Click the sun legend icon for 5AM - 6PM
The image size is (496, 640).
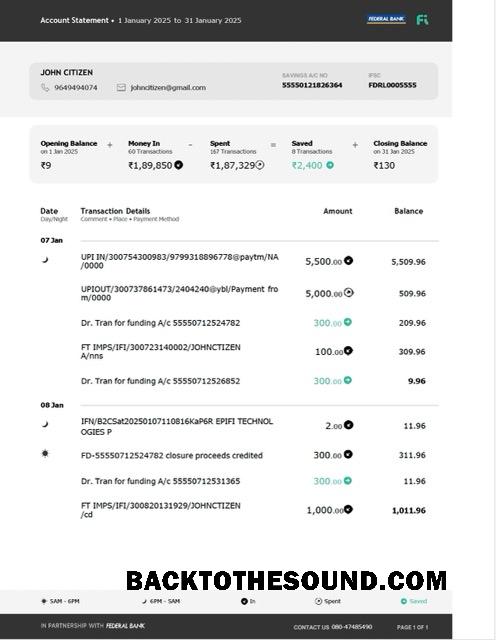[44, 601]
